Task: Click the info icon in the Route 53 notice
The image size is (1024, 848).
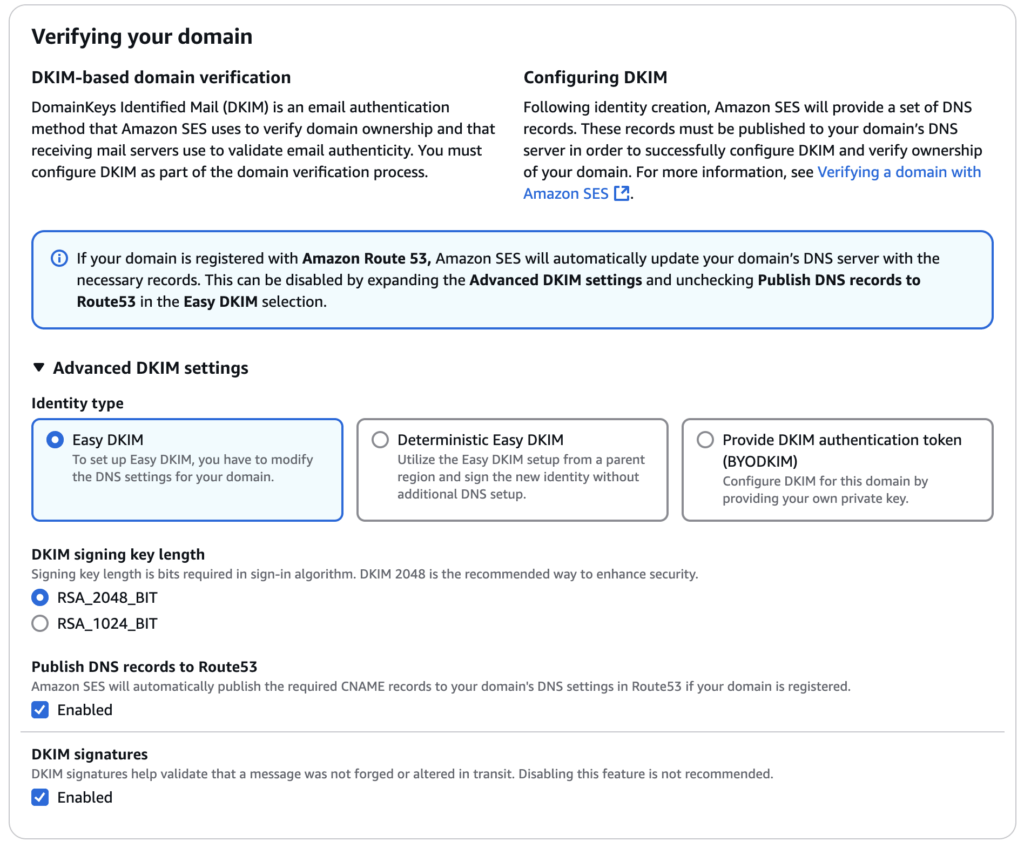Action: [x=59, y=259]
